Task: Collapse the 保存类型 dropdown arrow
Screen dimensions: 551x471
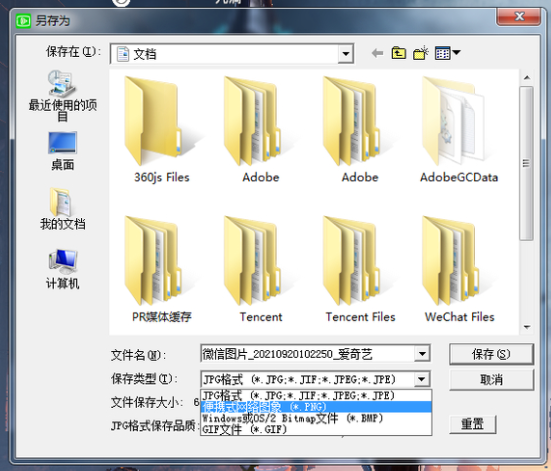Action: click(x=422, y=379)
